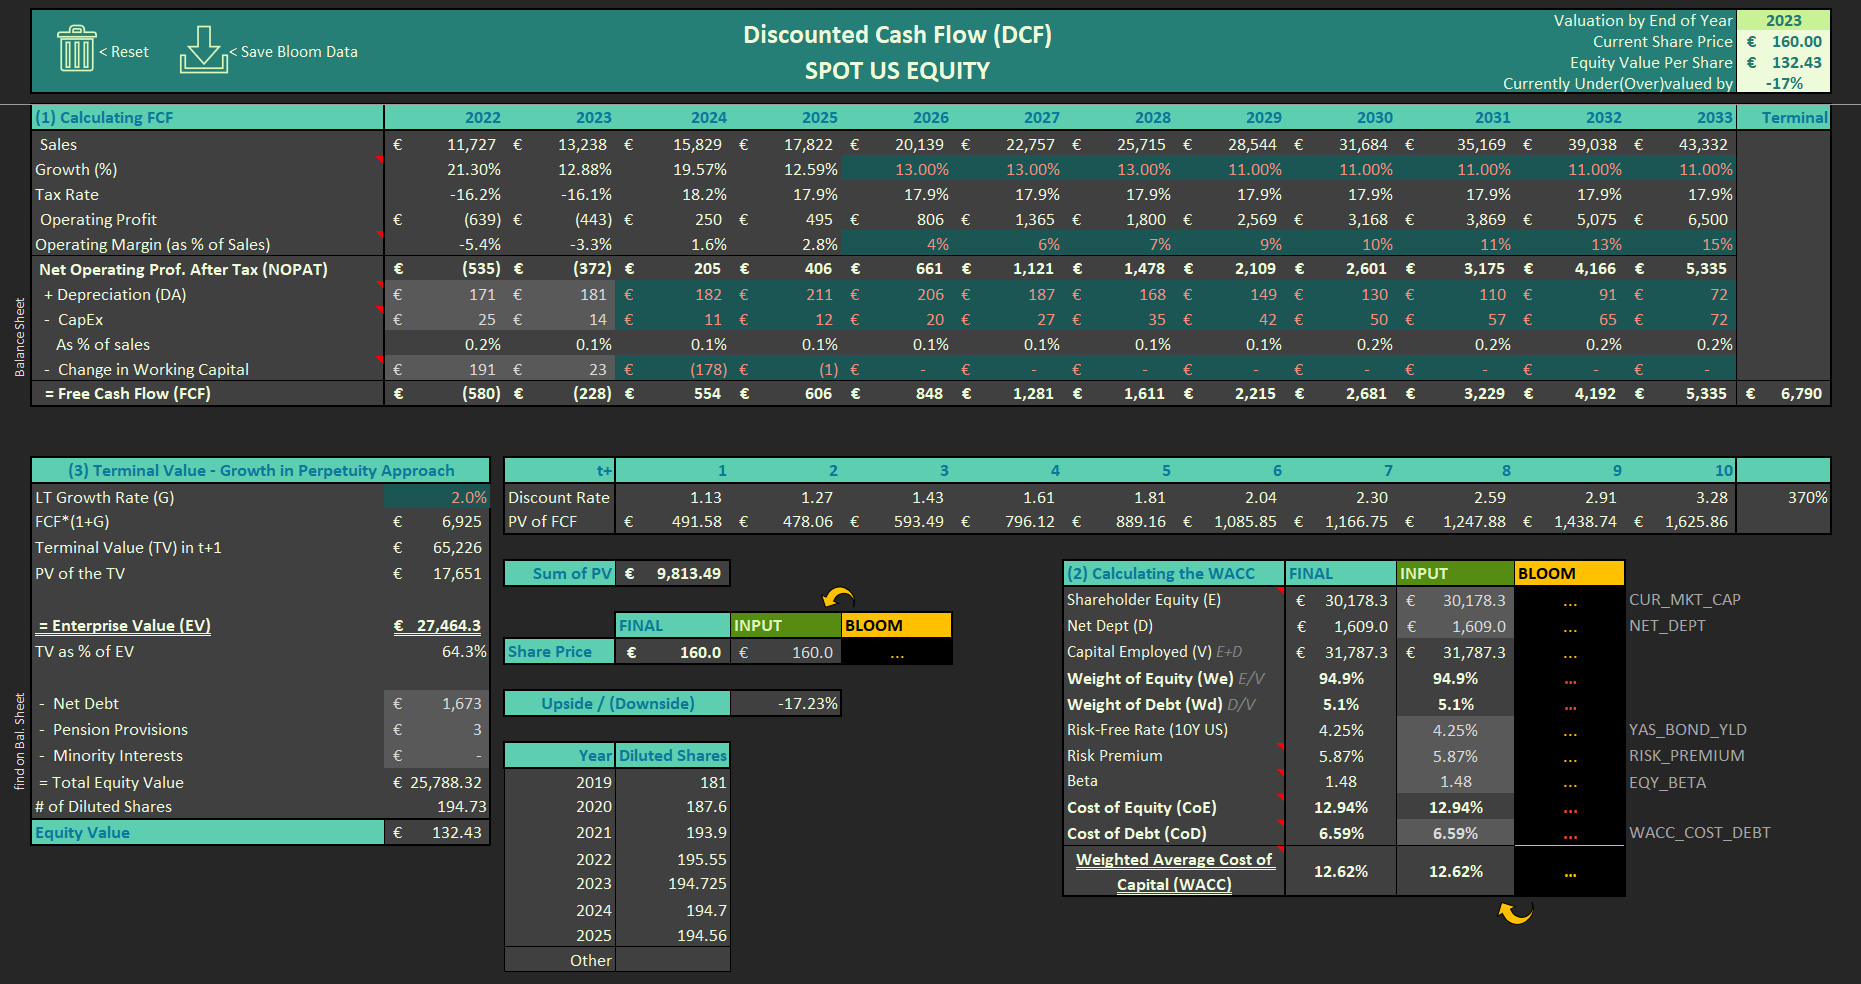Click the Enterprise Value 27,464.3 figure
The height and width of the screenshot is (984, 1861).
coord(437,625)
